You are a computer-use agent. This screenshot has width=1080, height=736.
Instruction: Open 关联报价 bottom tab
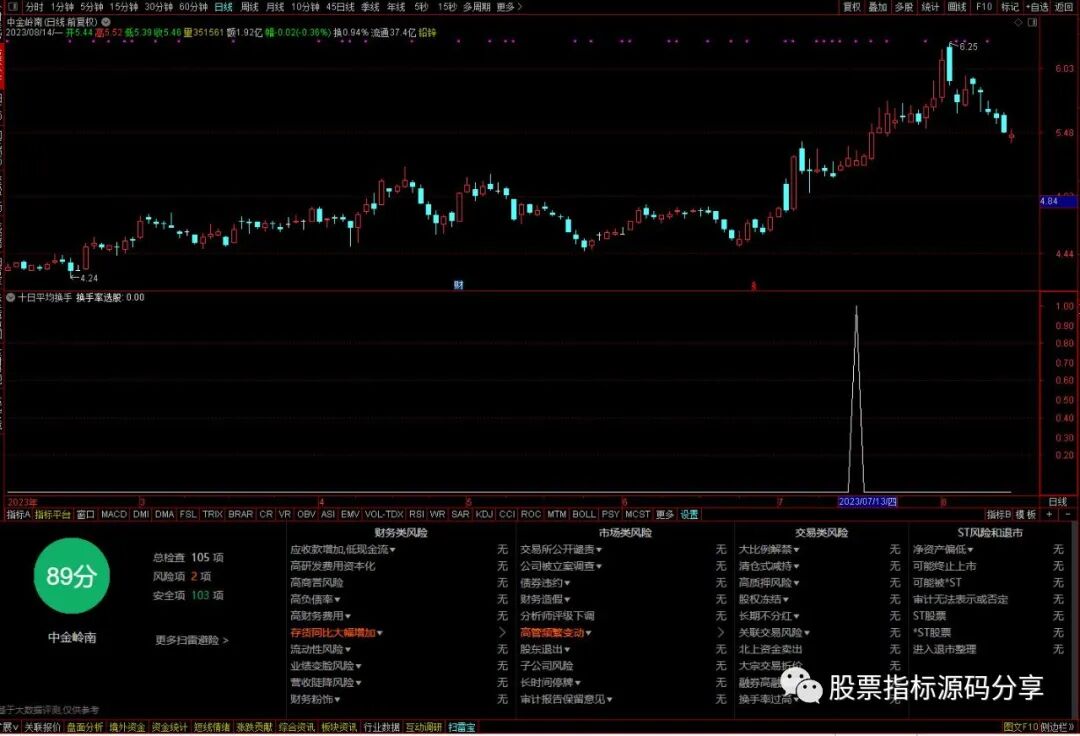point(42,727)
